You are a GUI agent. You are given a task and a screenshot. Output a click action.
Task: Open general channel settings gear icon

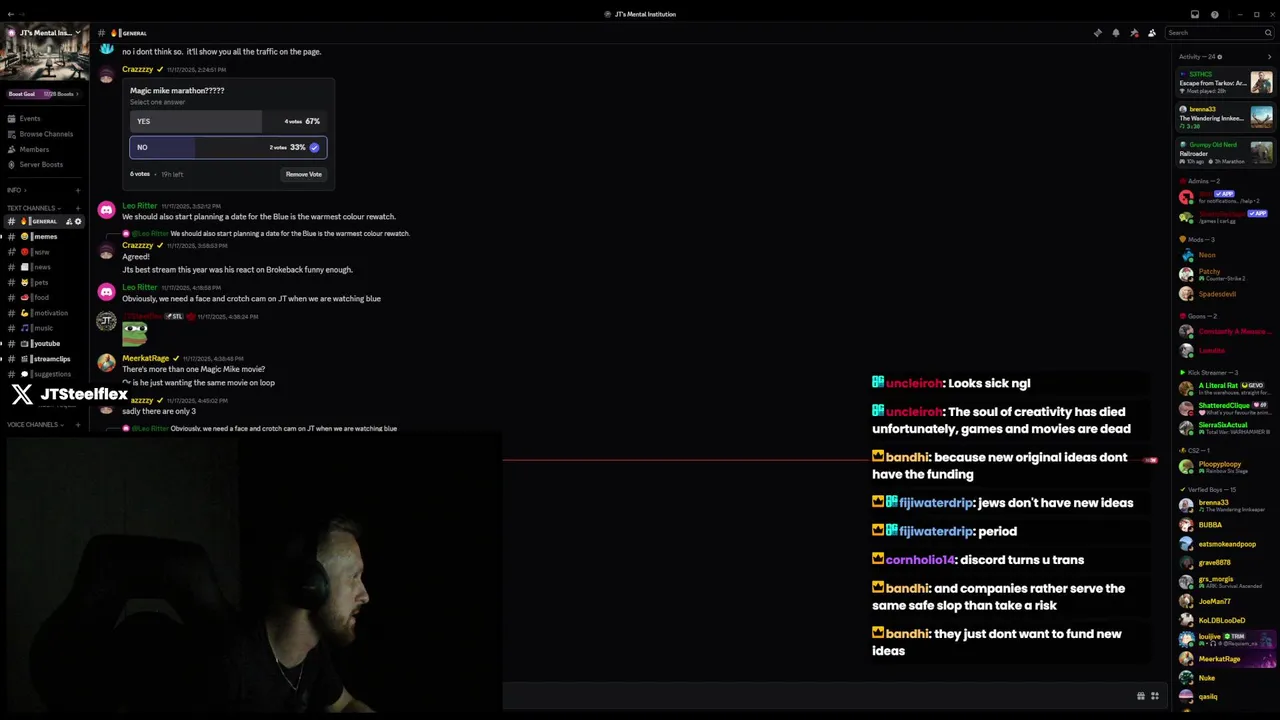[78, 221]
